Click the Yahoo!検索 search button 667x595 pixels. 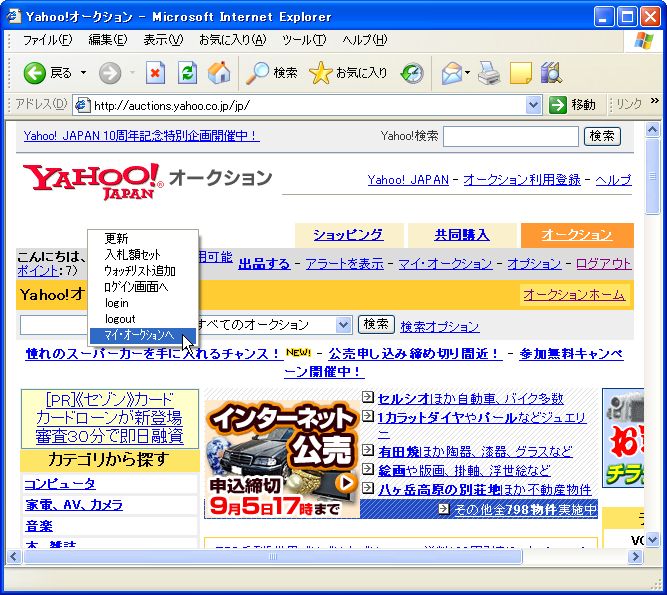[x=602, y=137]
